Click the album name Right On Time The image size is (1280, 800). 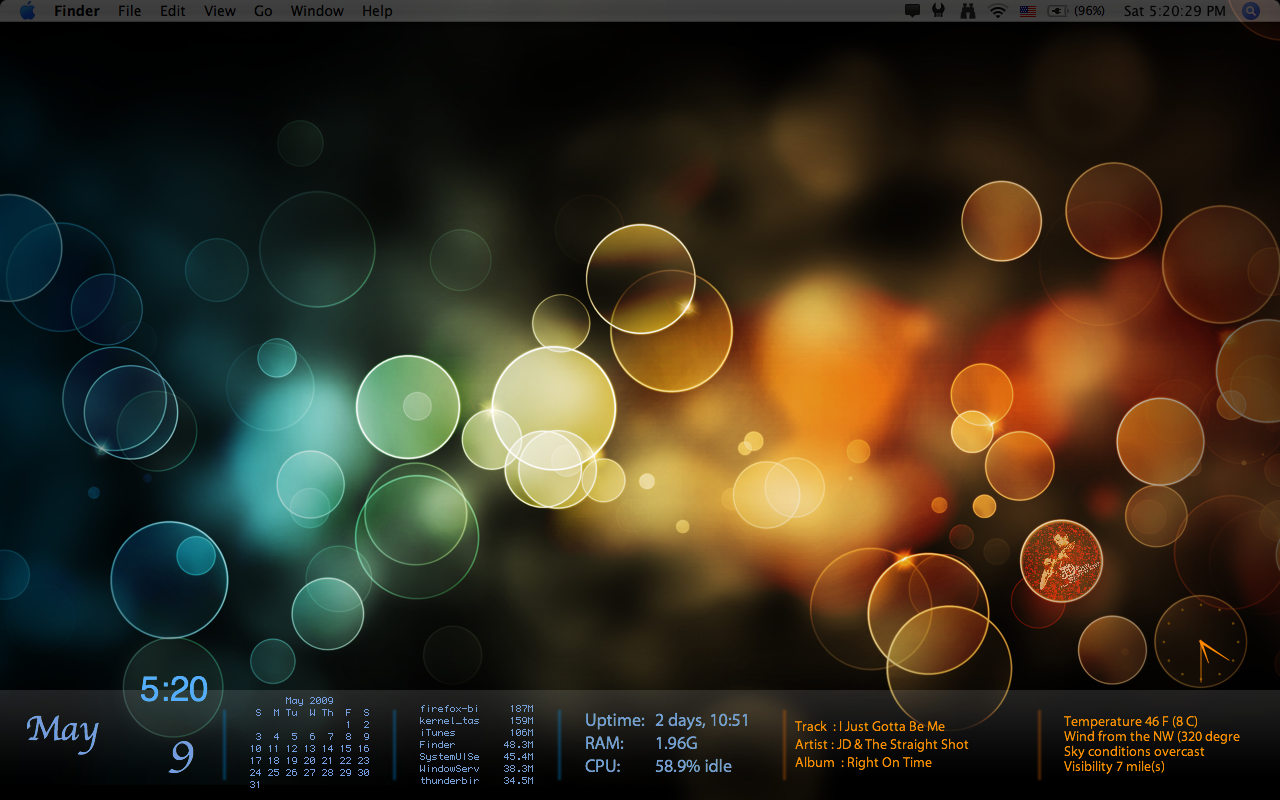(889, 762)
